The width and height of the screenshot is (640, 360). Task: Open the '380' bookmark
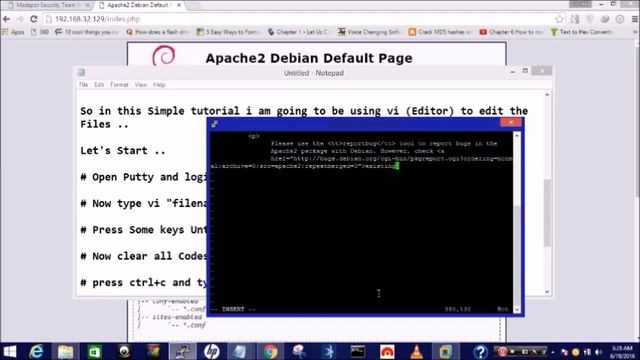[40, 31]
